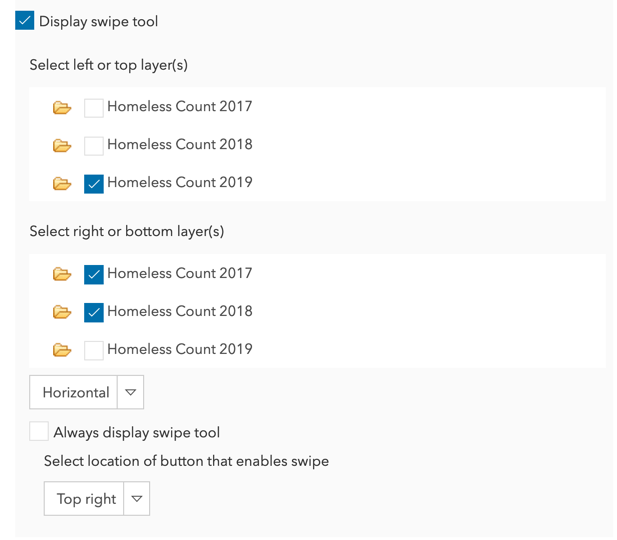Click folder icon beside Homeless Count 2019 in right/bottom layers
The image size is (617, 540).
pos(62,350)
